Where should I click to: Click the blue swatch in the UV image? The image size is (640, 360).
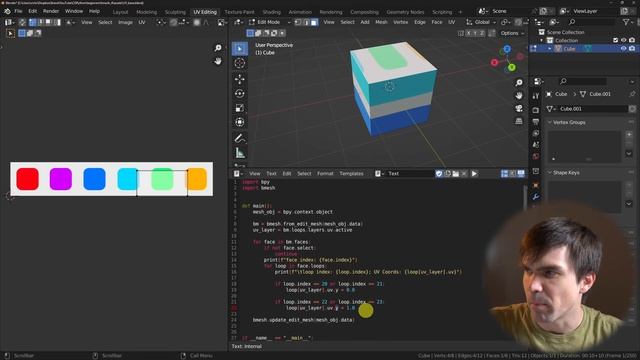[x=94, y=179]
